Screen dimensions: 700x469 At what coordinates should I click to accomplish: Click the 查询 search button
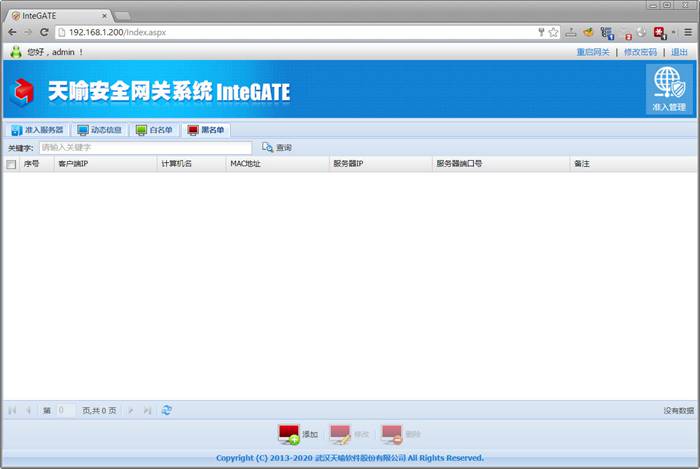(x=277, y=147)
